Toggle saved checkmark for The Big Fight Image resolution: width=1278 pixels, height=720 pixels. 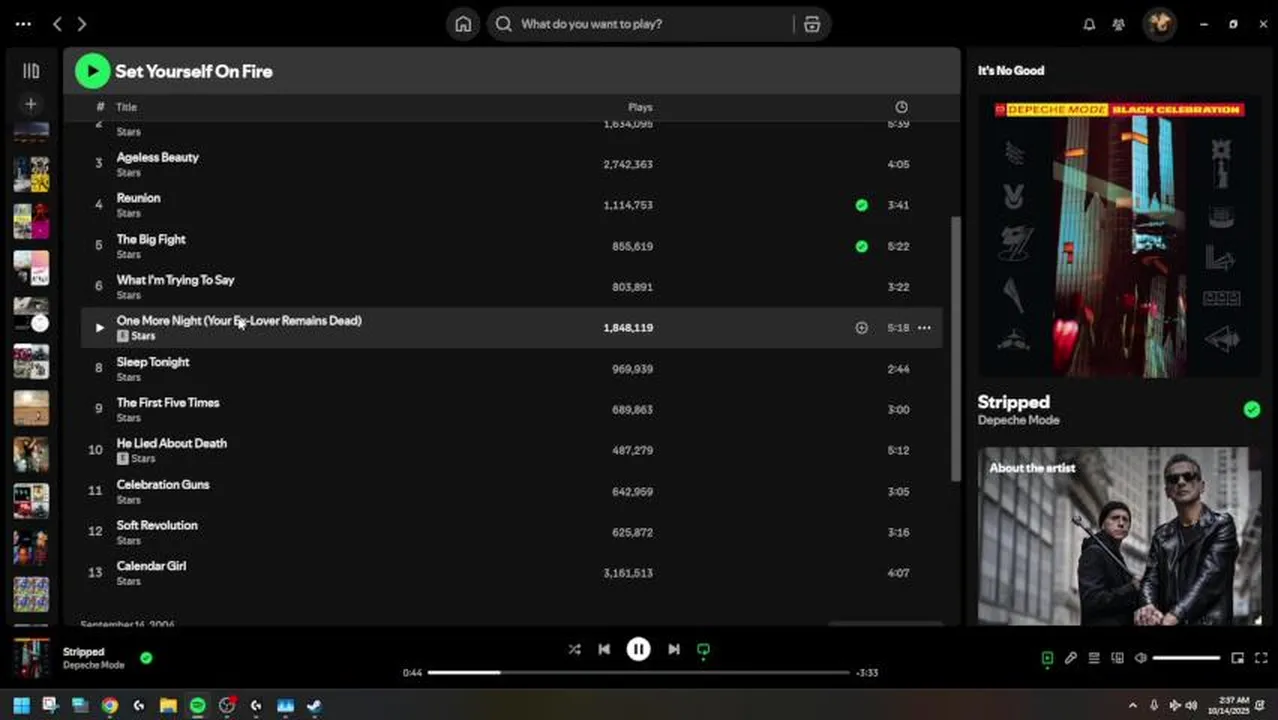861,246
